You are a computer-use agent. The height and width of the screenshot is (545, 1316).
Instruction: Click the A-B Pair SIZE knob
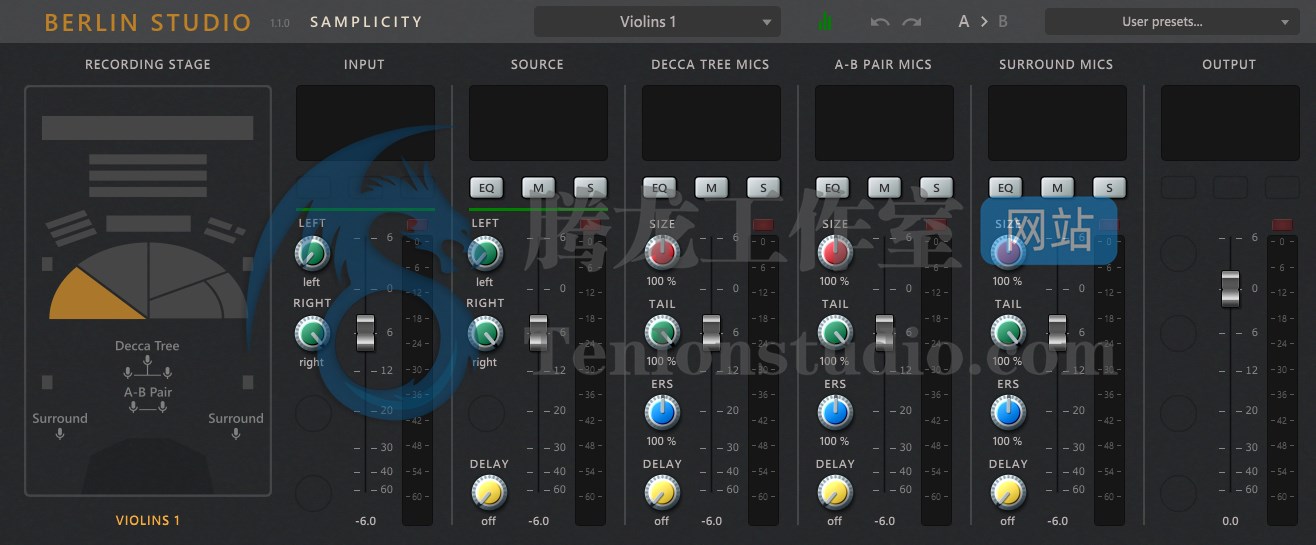[x=834, y=253]
